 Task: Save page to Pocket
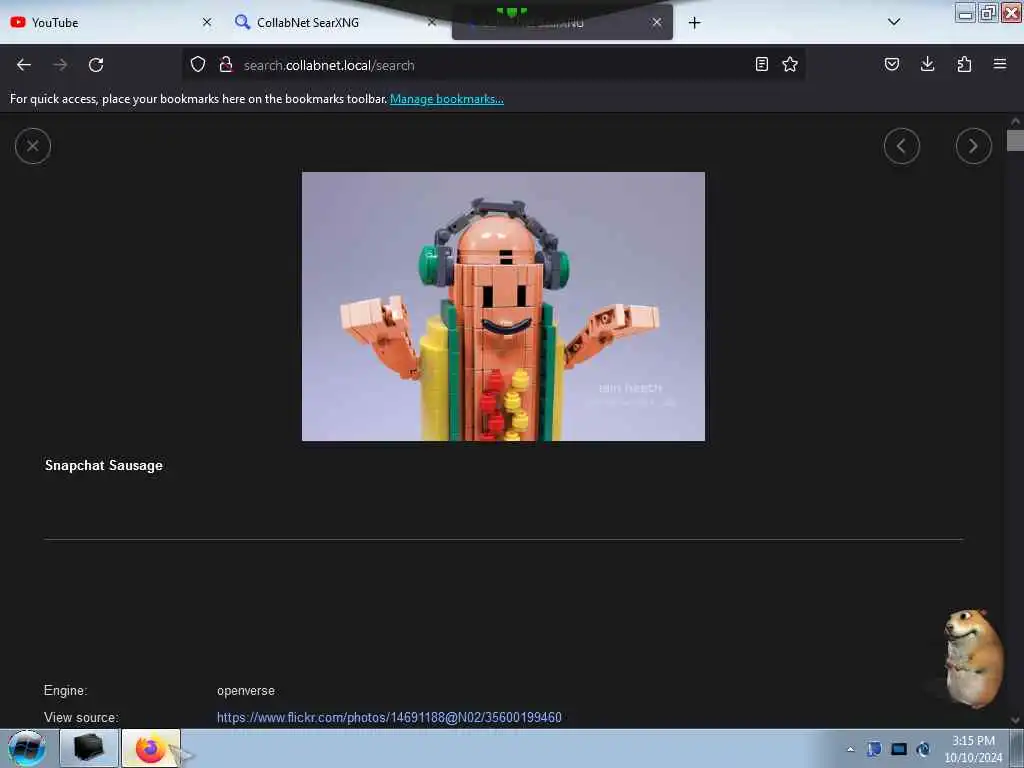click(891, 64)
